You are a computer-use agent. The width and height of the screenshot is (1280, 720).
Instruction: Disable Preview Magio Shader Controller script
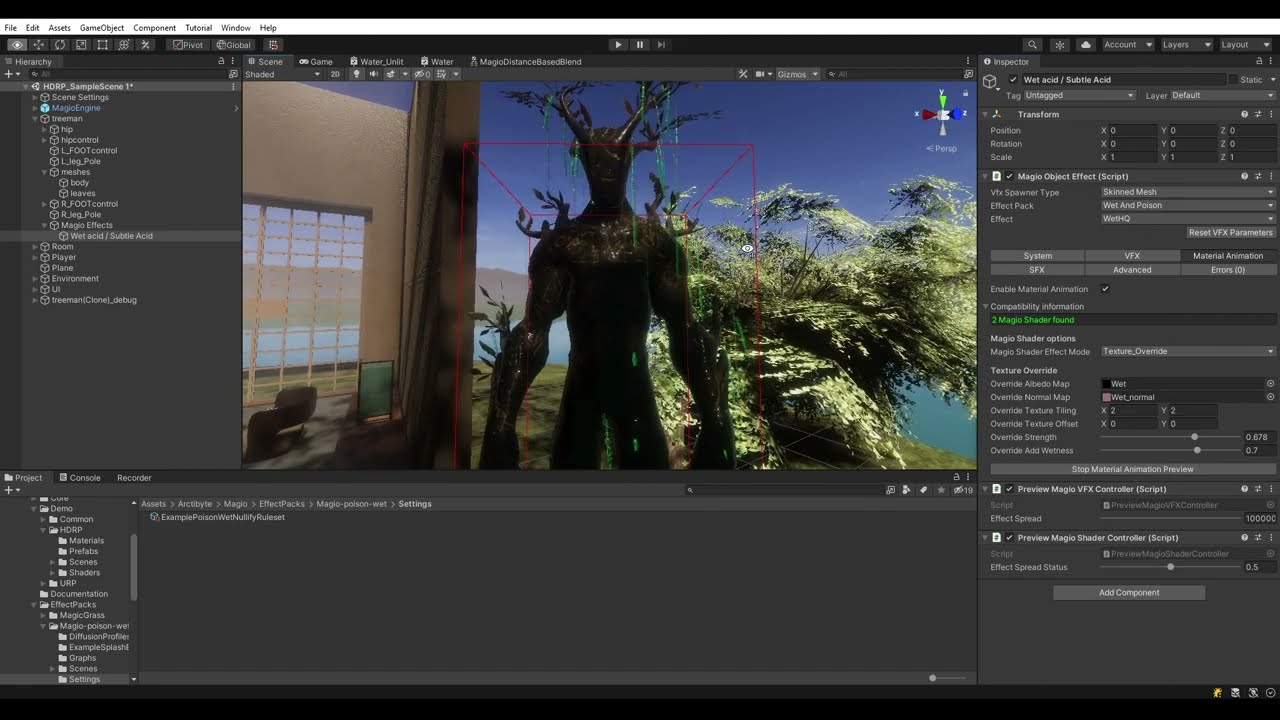pos(1010,538)
